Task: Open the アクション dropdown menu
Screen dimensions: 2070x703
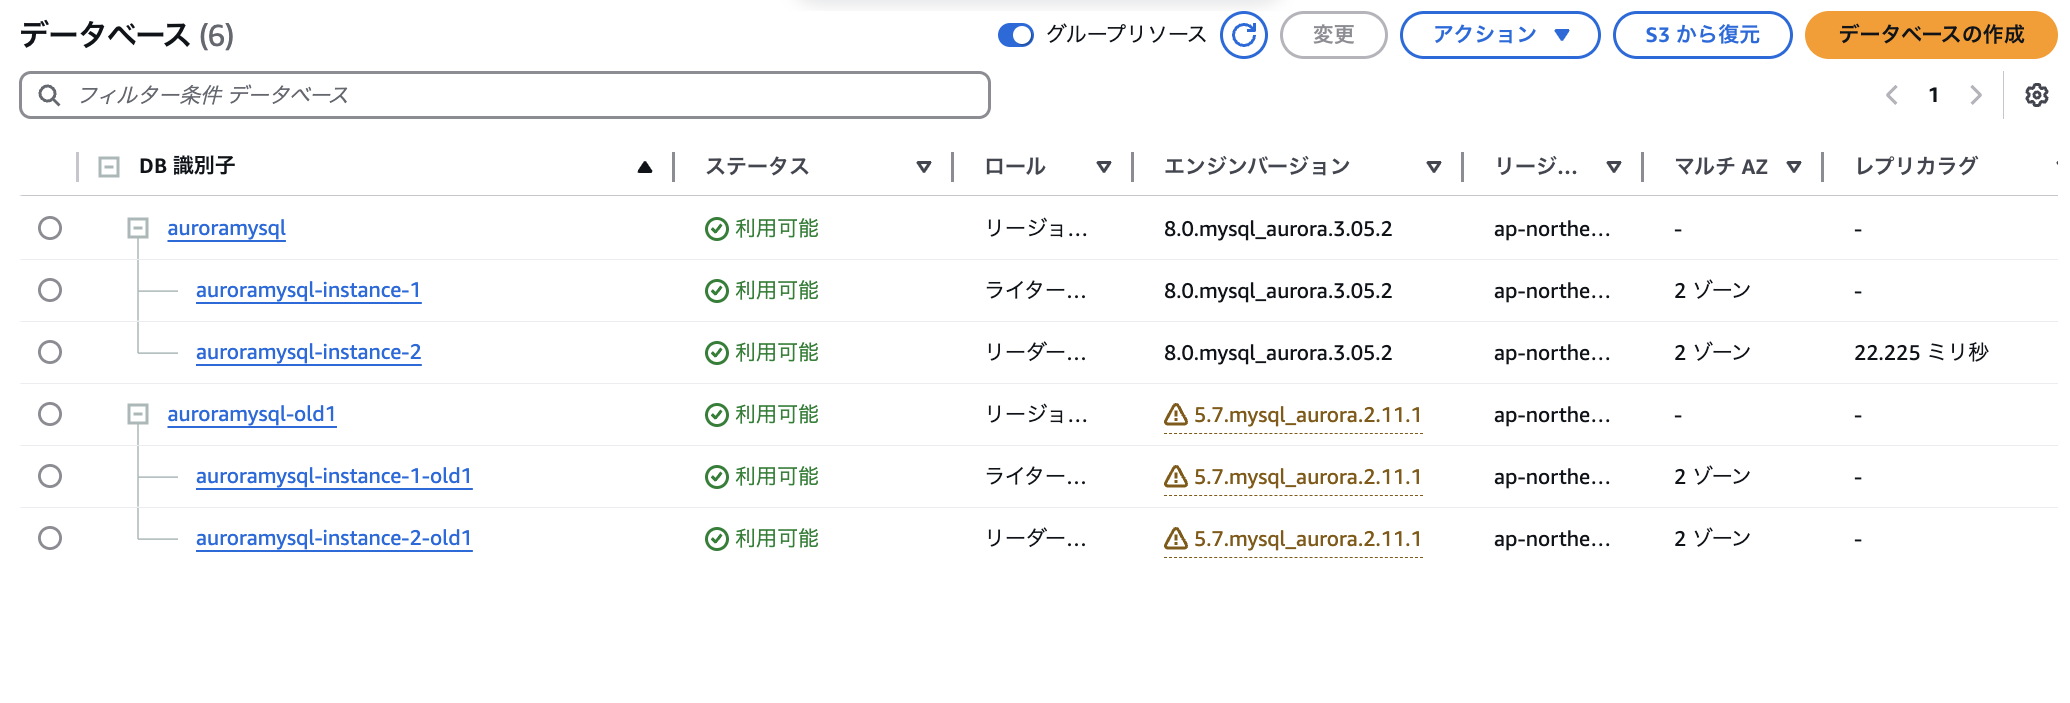Action: click(x=1499, y=35)
